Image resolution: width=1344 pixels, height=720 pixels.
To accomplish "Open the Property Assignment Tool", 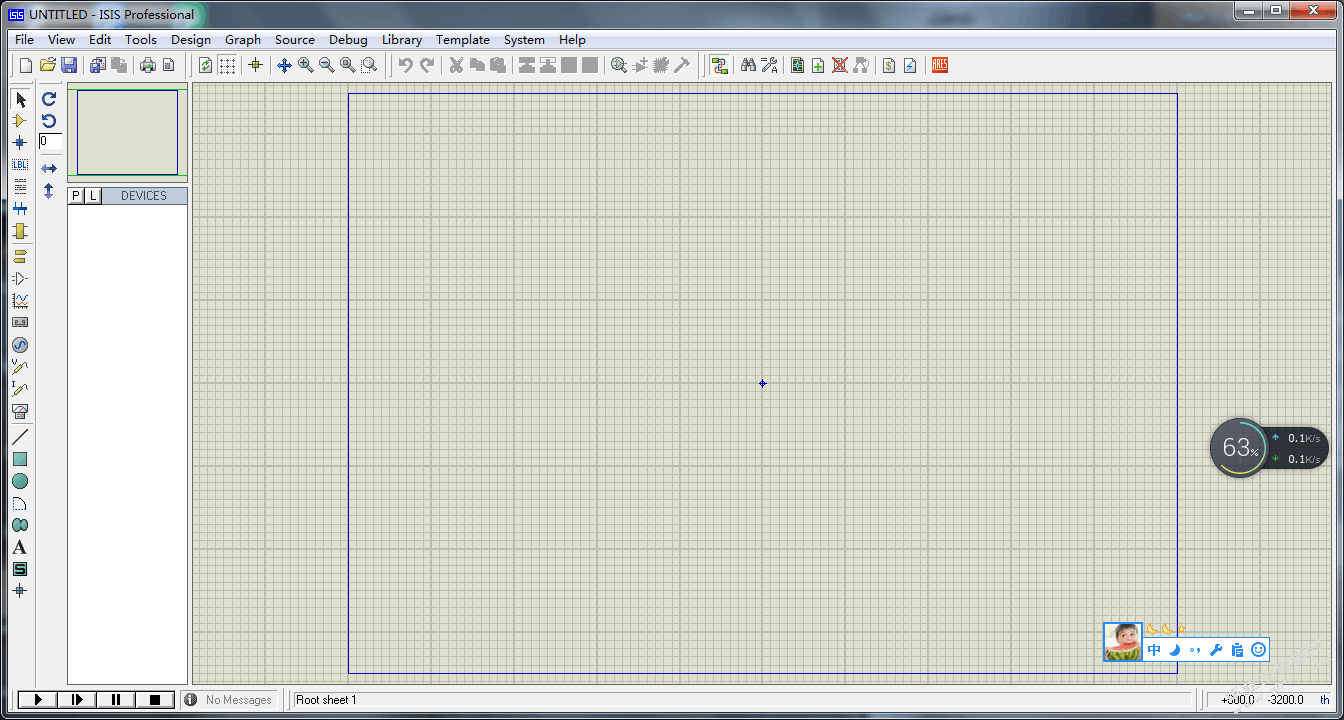I will coord(769,65).
